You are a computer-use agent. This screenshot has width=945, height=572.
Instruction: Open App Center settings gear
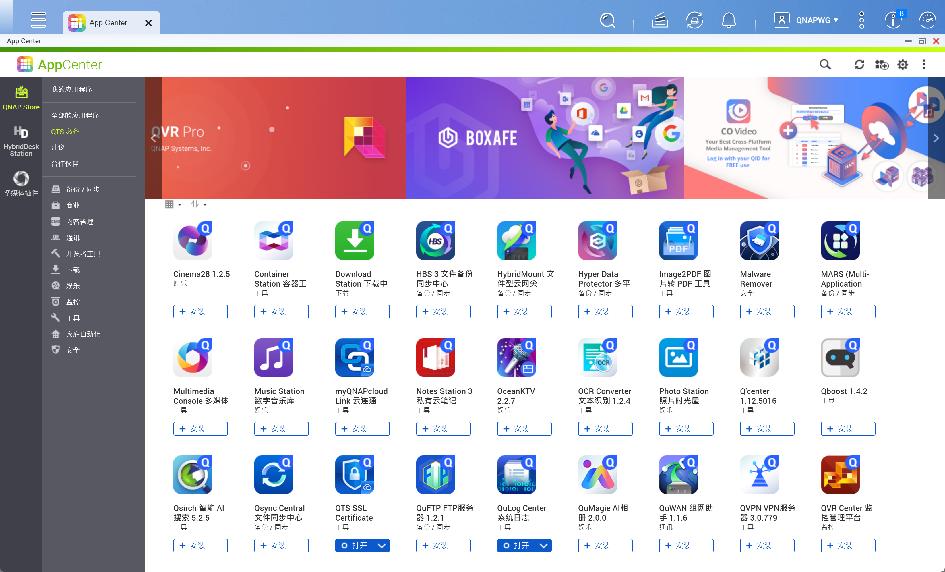click(903, 64)
